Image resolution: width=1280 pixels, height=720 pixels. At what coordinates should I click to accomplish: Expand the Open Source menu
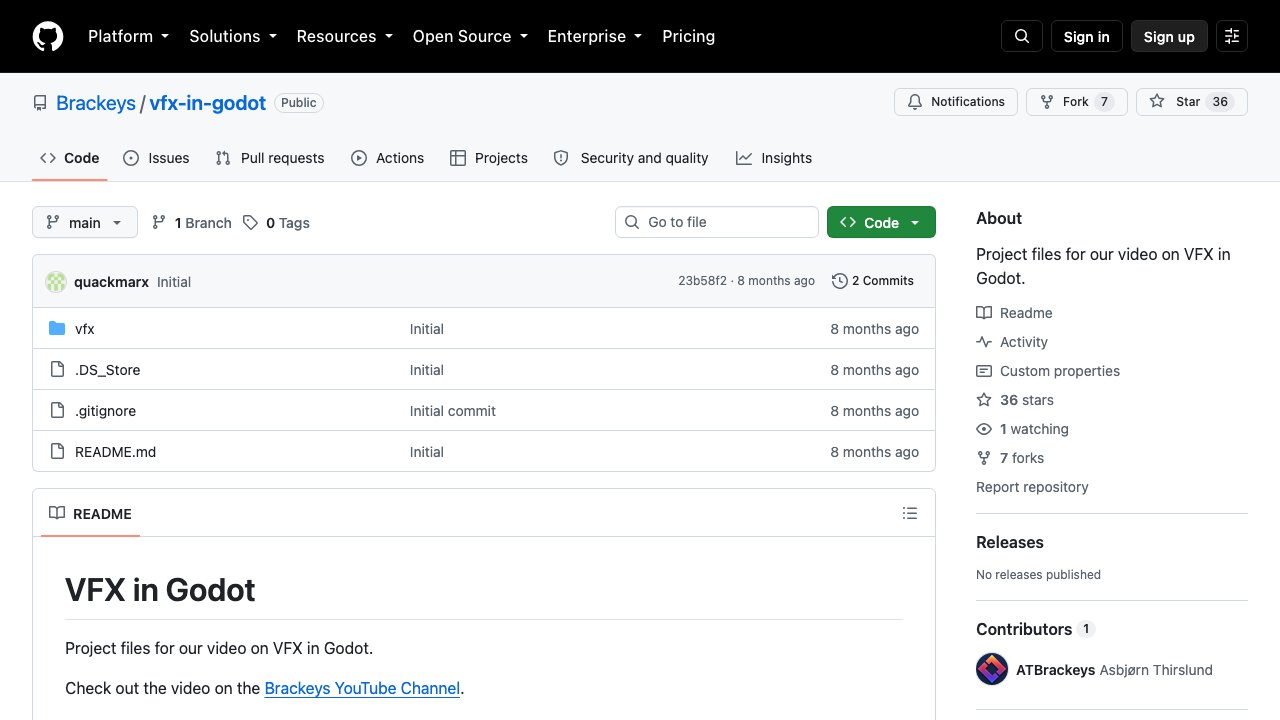coord(472,36)
